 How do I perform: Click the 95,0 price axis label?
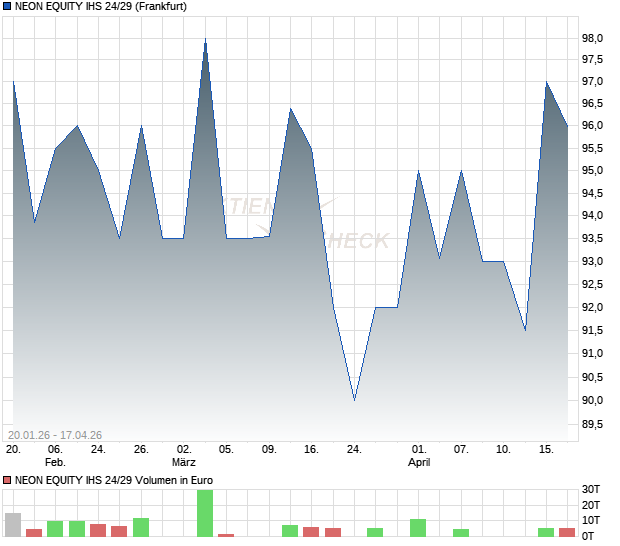(x=592, y=170)
